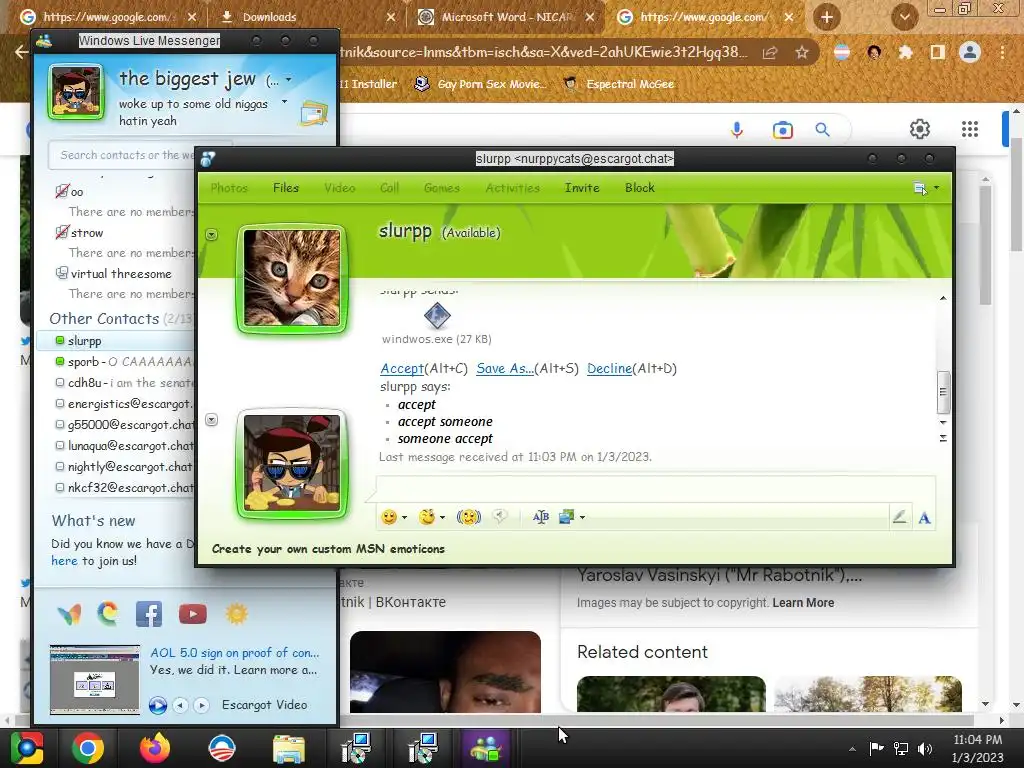Click Learn More about image copyright

tap(803, 603)
